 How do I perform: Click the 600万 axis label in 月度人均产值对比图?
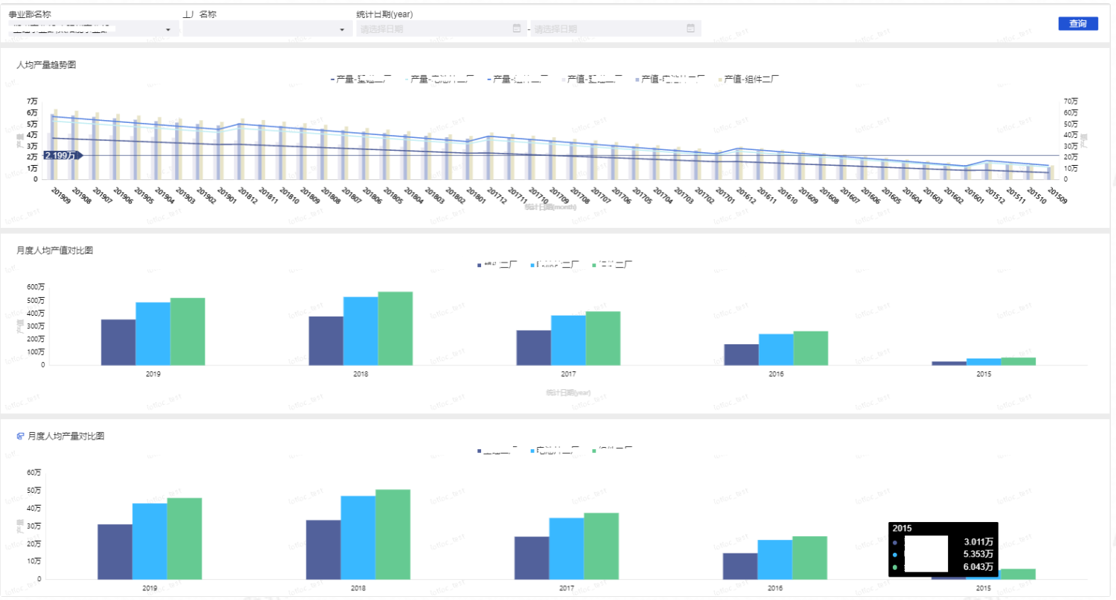(36, 287)
